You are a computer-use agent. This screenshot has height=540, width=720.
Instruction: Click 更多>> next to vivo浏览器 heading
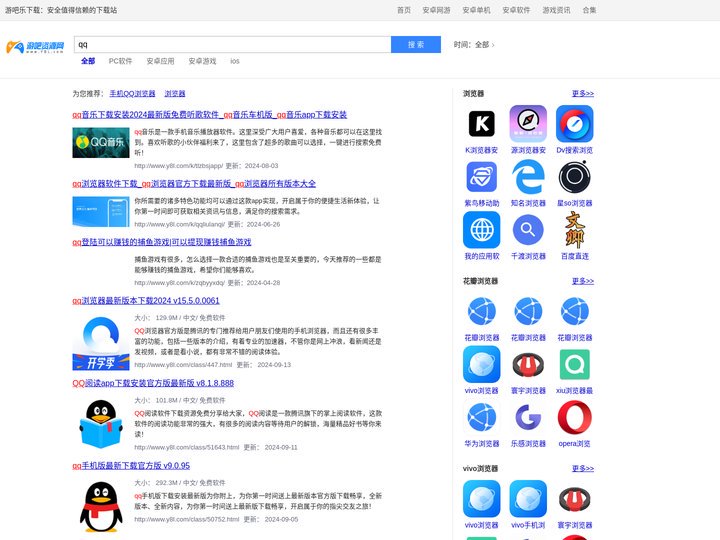pyautogui.click(x=583, y=468)
